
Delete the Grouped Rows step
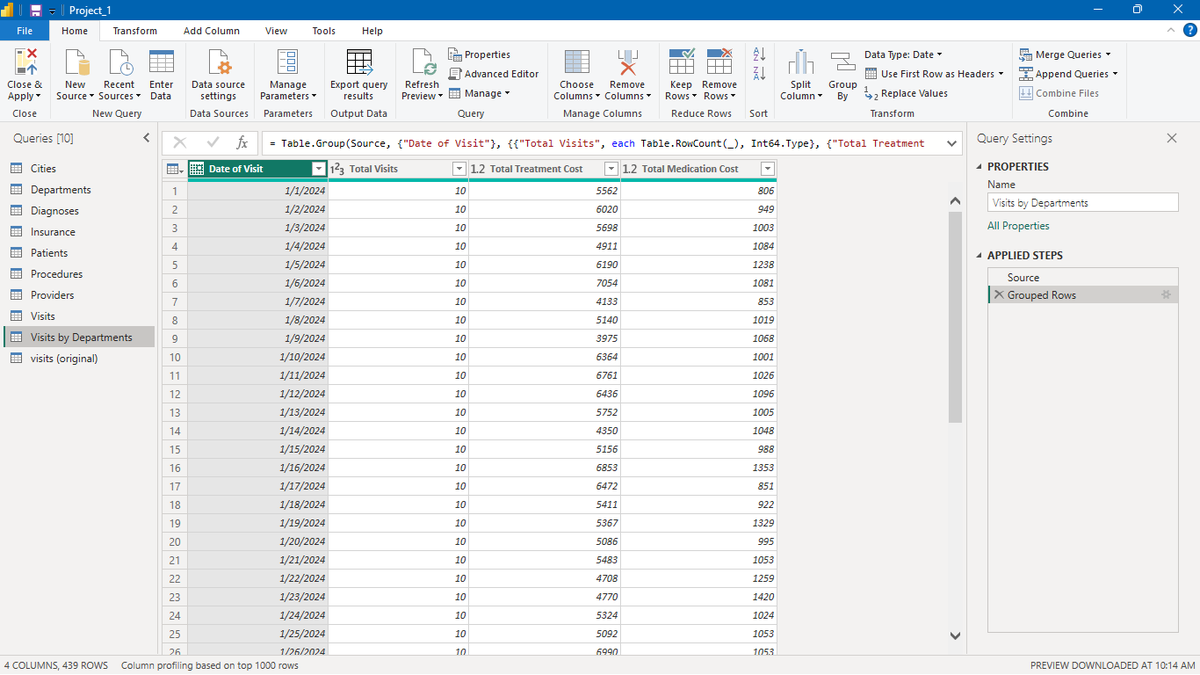point(998,295)
